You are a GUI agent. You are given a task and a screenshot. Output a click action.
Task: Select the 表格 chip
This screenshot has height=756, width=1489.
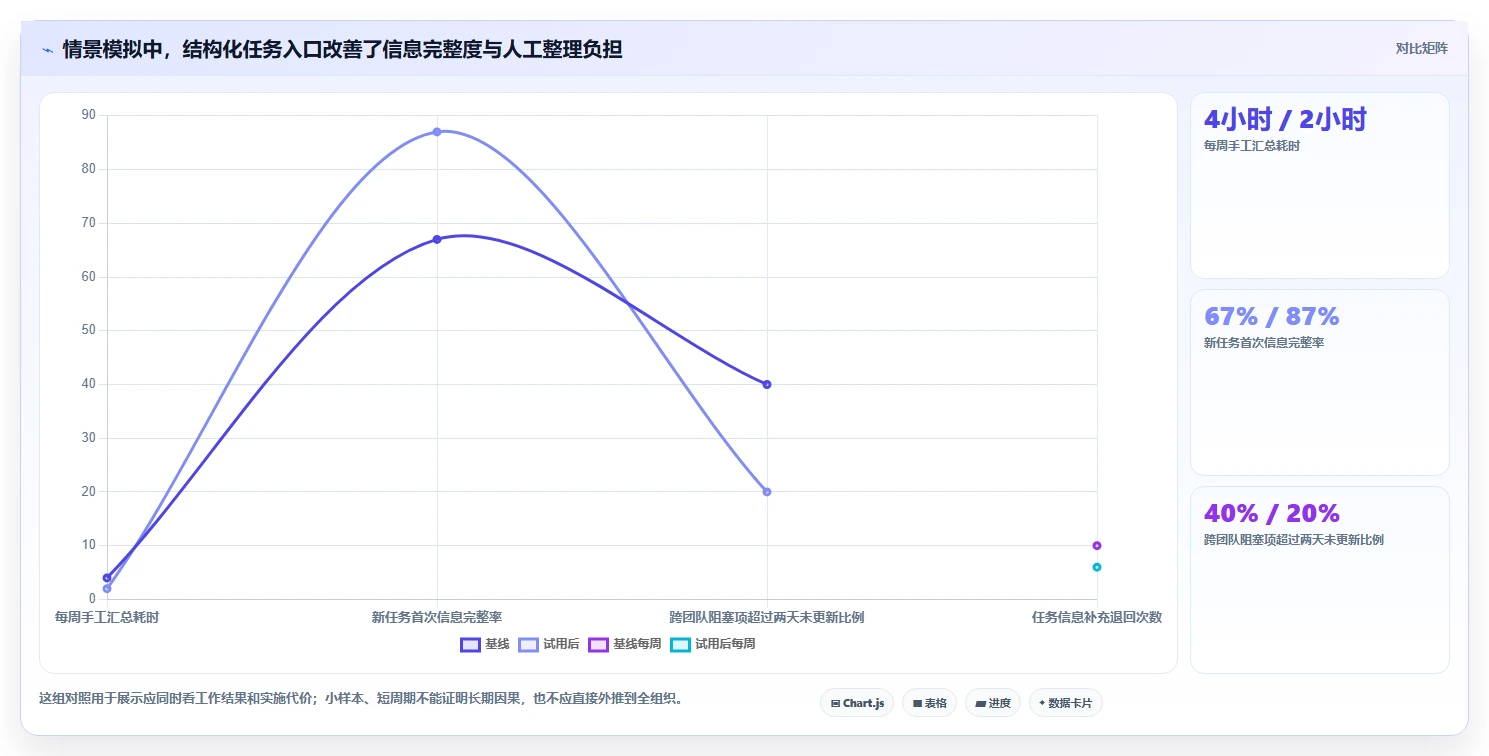point(929,703)
